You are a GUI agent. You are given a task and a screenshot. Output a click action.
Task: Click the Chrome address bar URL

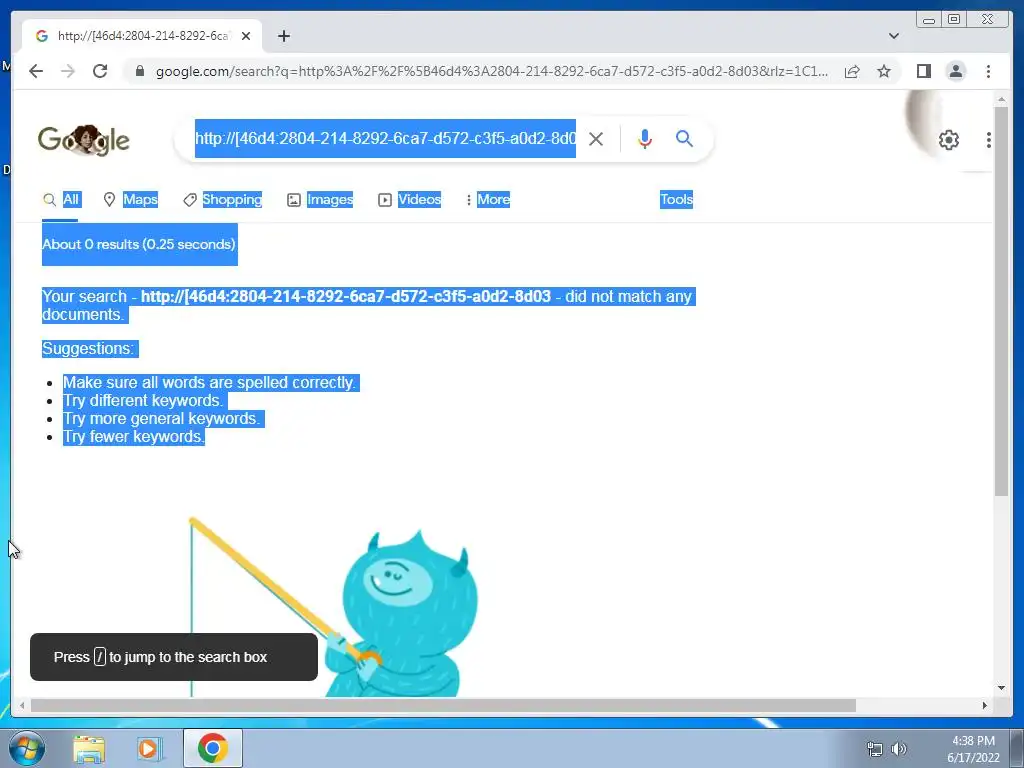[492, 71]
